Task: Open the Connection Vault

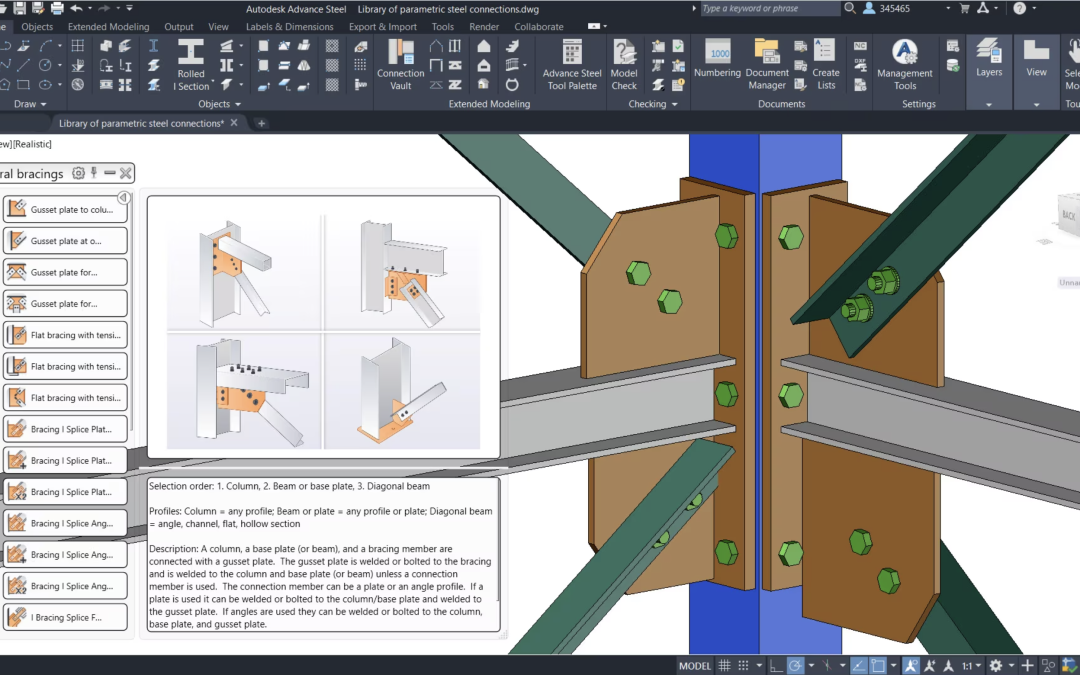Action: coord(400,65)
